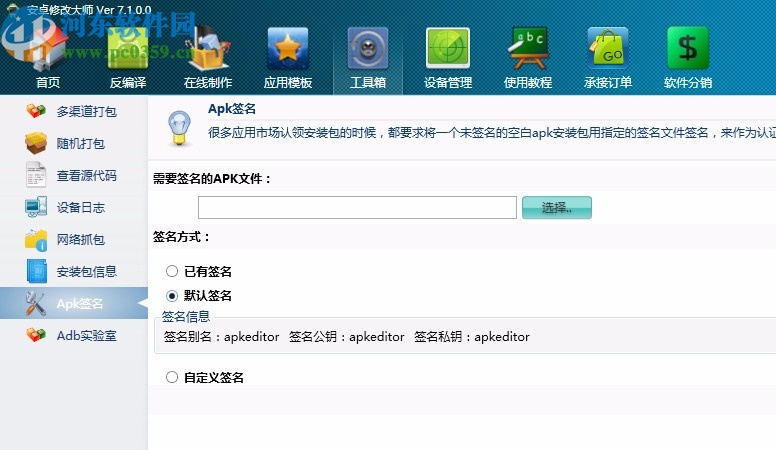Viewport: 776px width, 450px height.
Task: Go to 随机打包 in sidebar
Action: (x=81, y=144)
